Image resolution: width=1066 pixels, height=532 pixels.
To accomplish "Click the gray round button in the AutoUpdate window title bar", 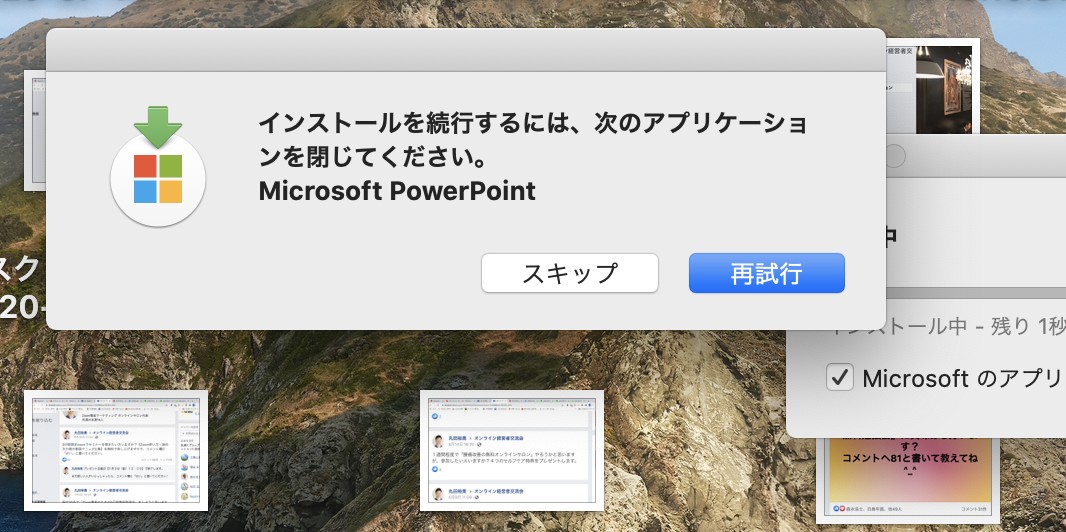I will coord(895,157).
